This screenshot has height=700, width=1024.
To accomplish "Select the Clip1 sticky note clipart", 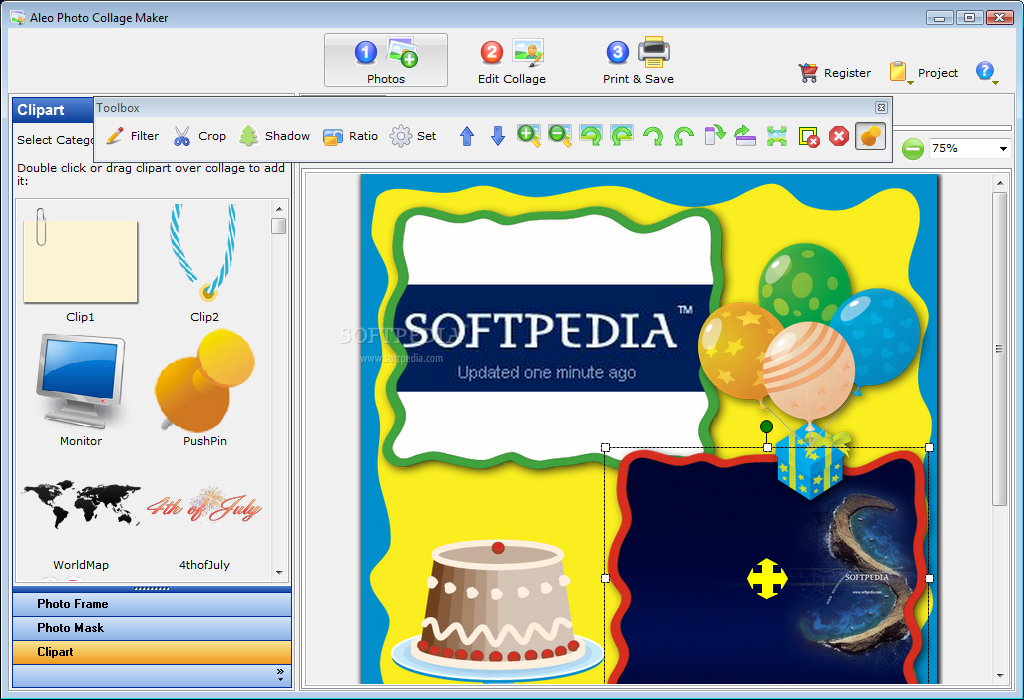I will [80, 264].
